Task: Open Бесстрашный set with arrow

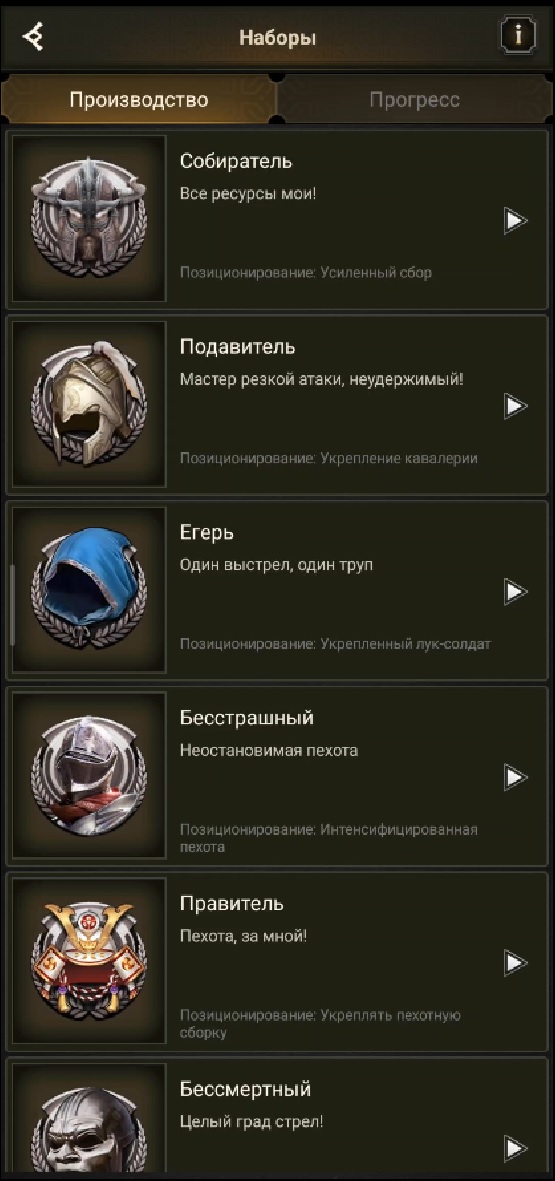Action: click(515, 777)
